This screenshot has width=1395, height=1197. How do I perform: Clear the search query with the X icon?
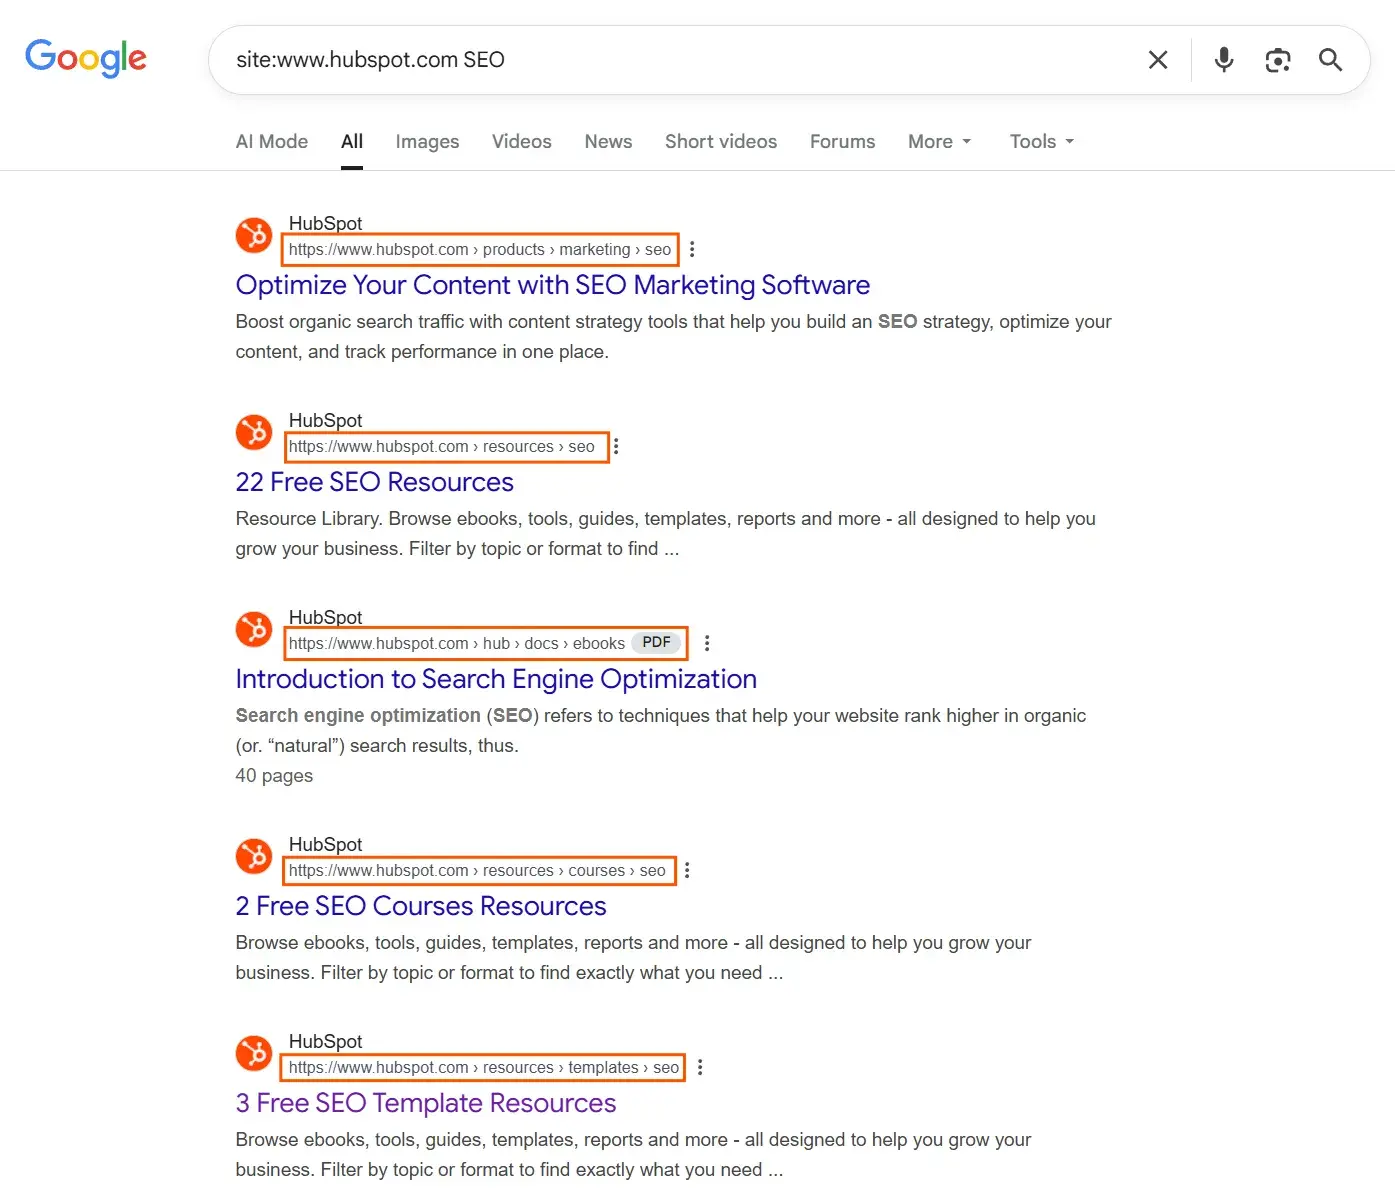[x=1157, y=60]
